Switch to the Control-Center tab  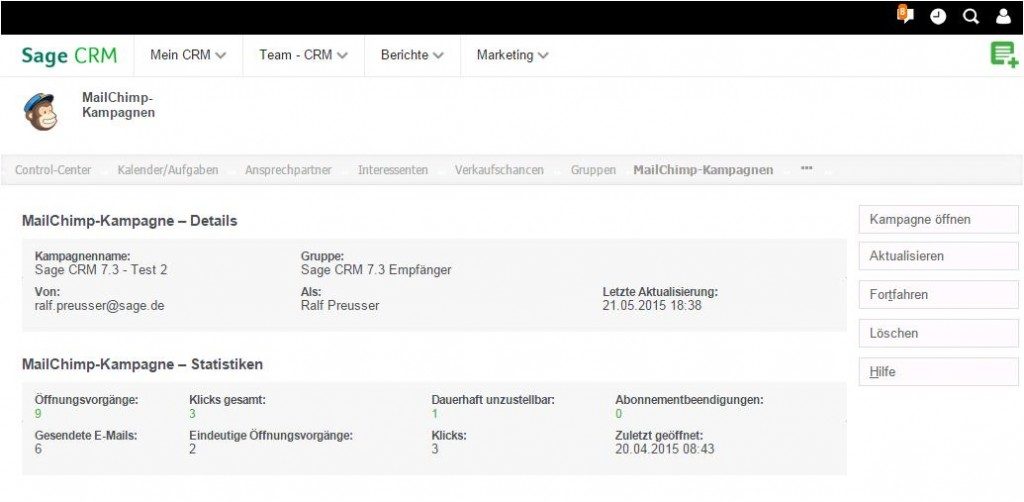[53, 170]
